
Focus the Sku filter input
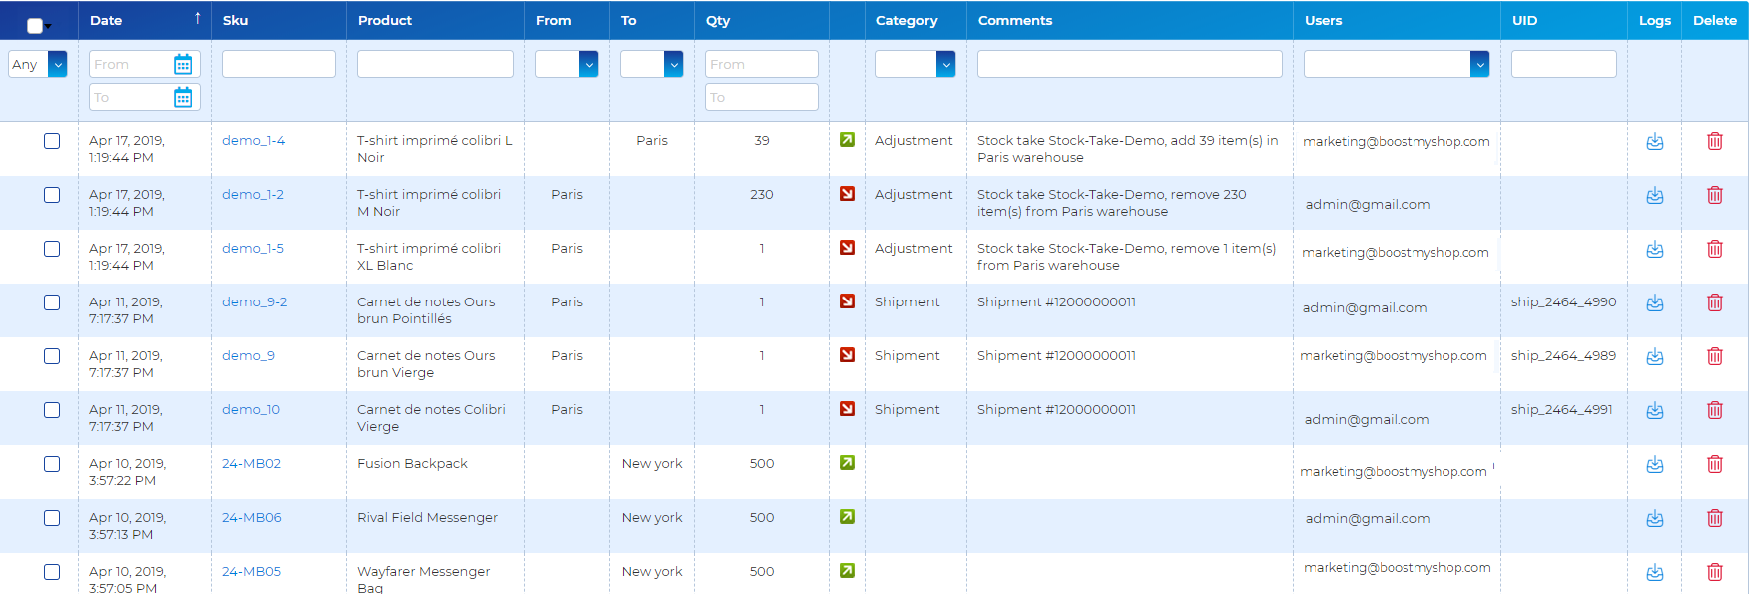click(279, 64)
